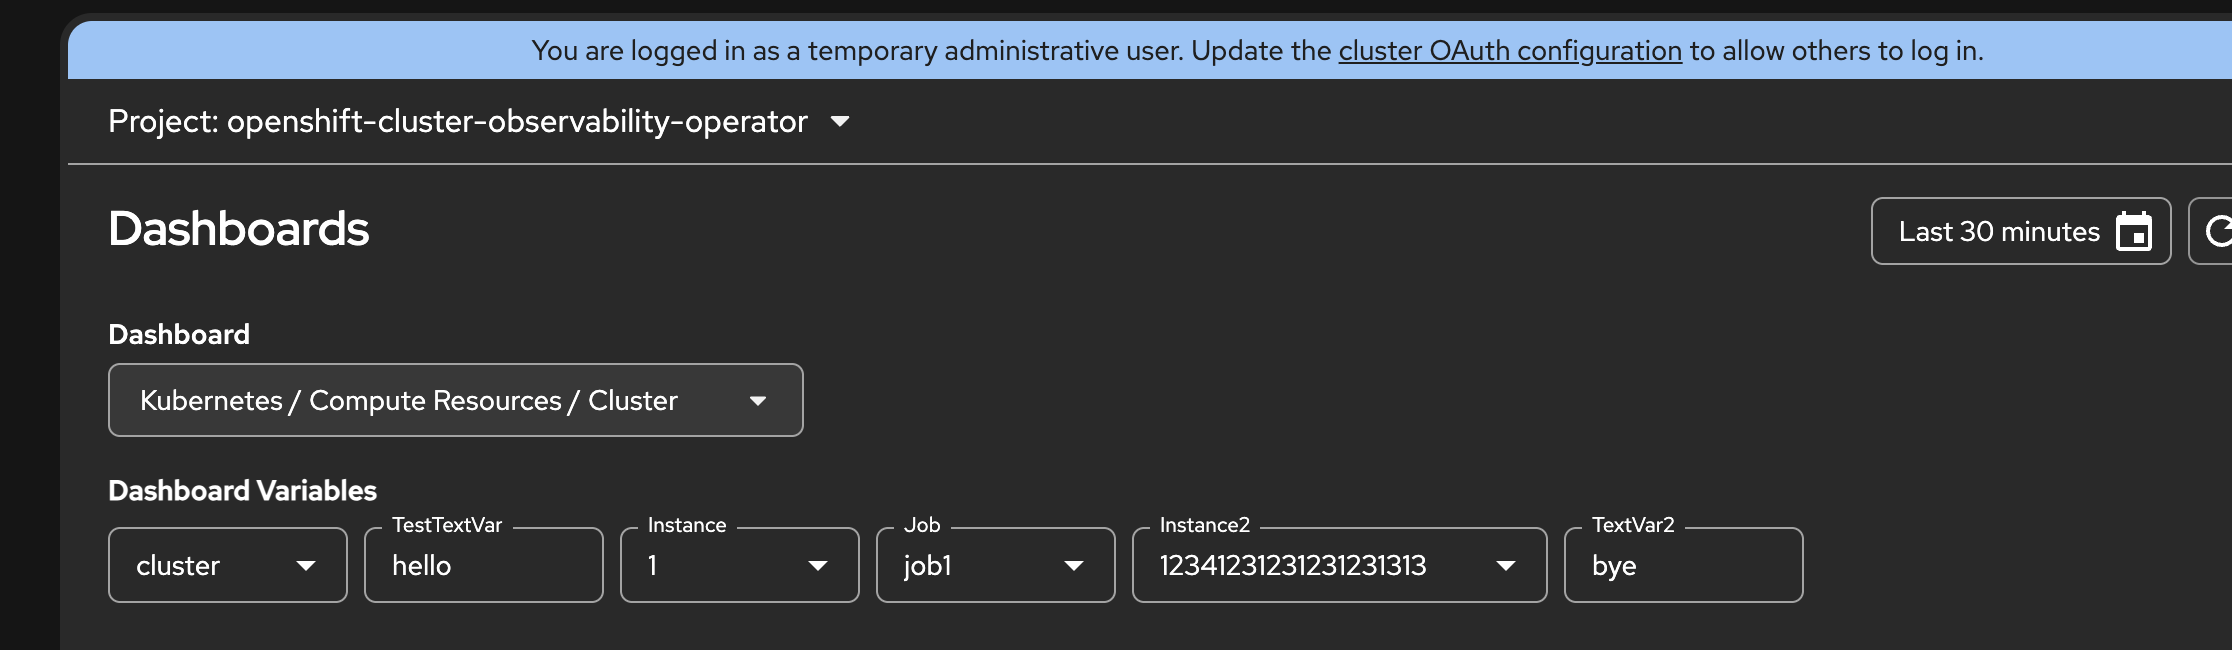2232x650 pixels.
Task: Open the cluster OAuth configuration link
Action: coord(1510,51)
